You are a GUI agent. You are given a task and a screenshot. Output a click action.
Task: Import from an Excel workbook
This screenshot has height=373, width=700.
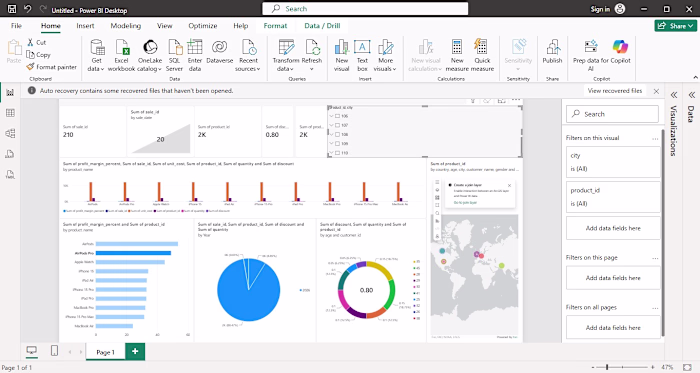click(121, 55)
